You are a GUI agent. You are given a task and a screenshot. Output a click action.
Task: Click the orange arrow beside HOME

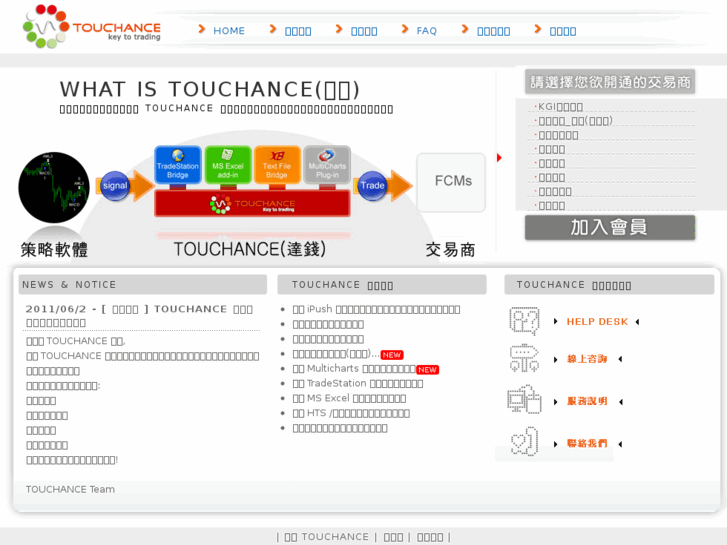point(202,29)
